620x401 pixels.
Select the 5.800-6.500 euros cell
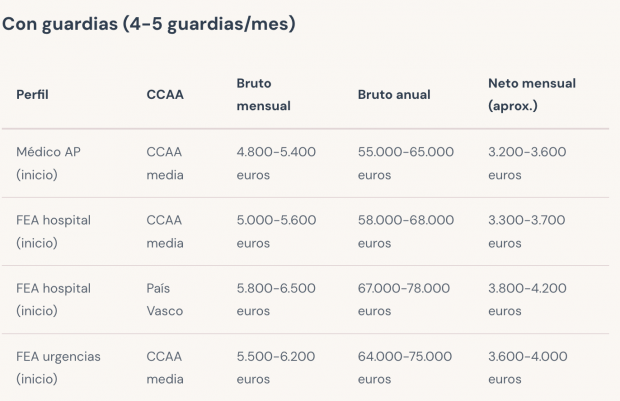[x=276, y=299]
